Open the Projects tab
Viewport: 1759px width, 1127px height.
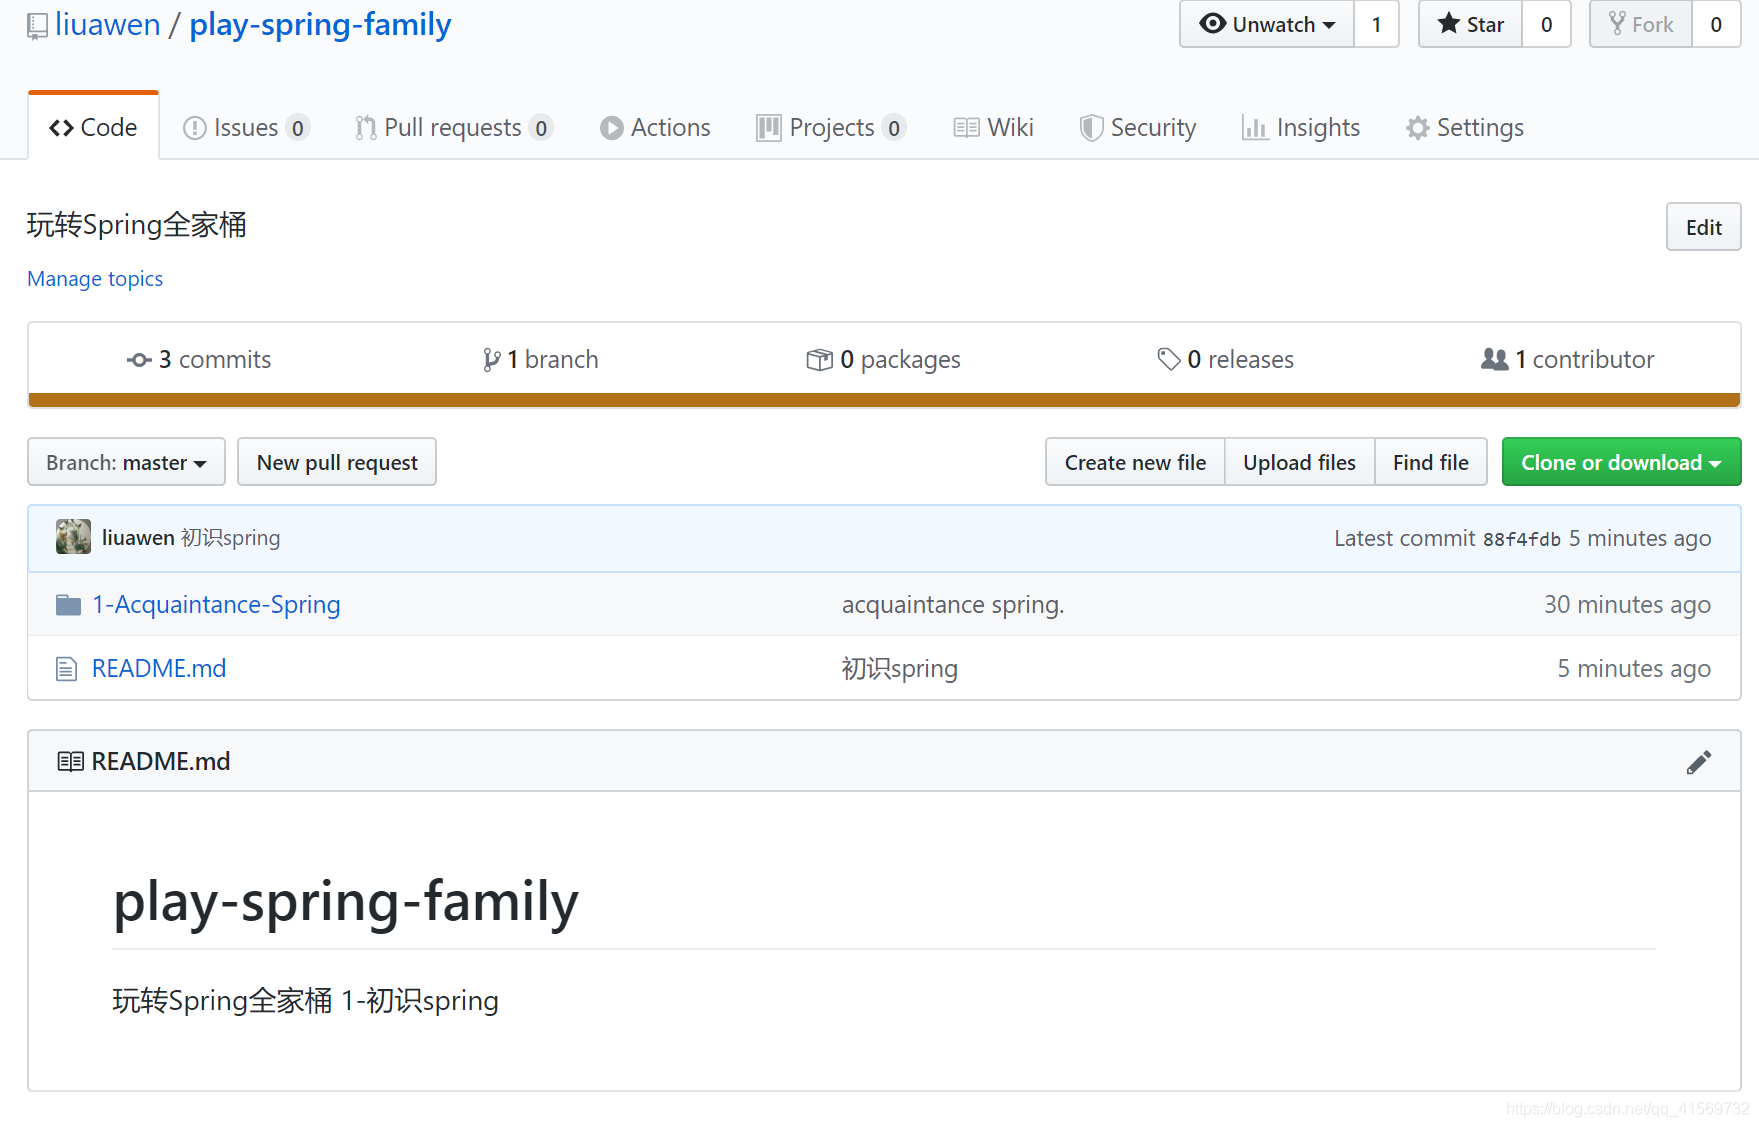831,128
